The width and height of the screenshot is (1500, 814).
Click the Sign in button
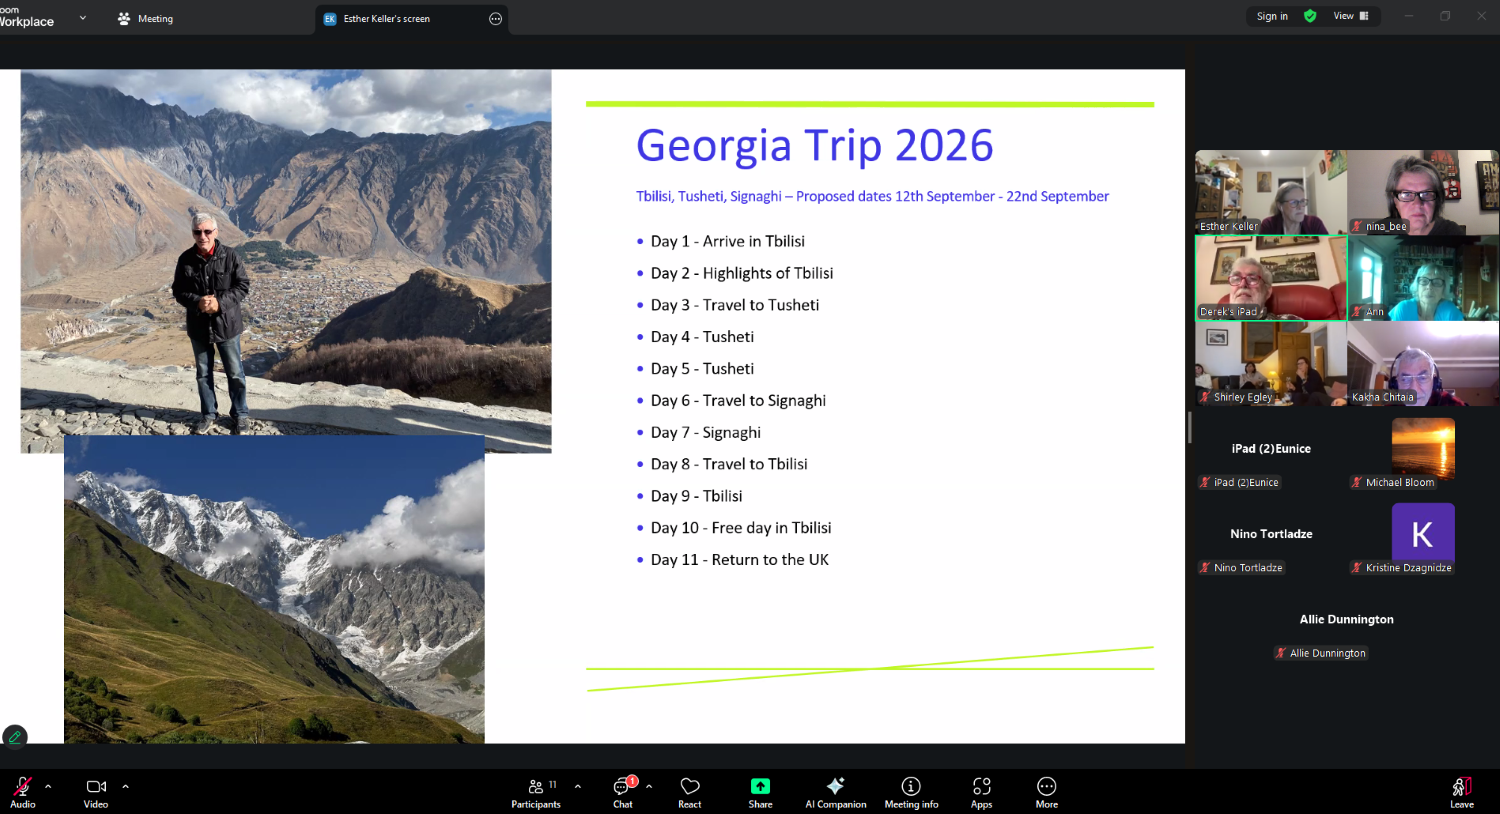1272,16
